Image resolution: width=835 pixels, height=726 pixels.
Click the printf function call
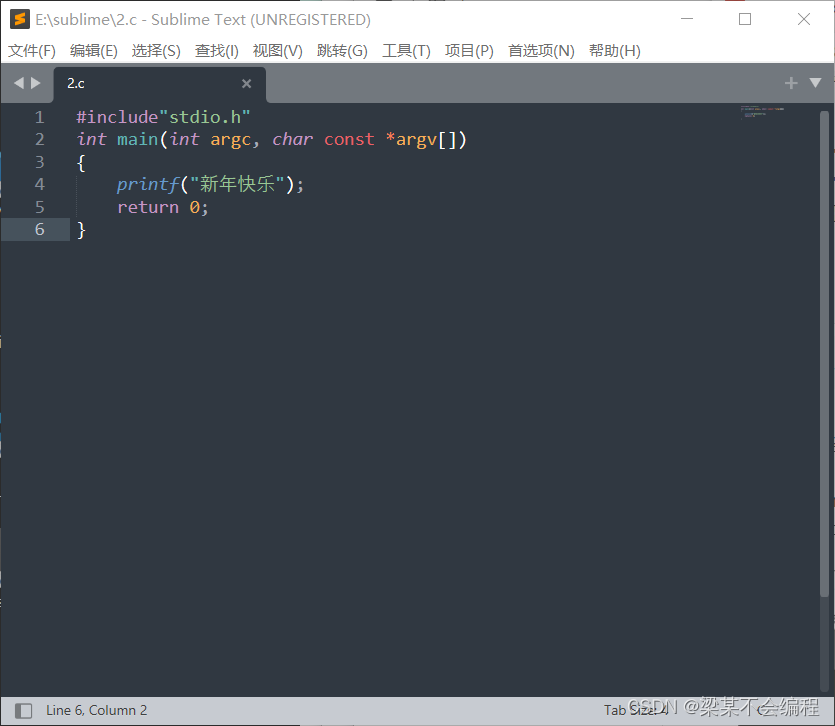(x=148, y=184)
